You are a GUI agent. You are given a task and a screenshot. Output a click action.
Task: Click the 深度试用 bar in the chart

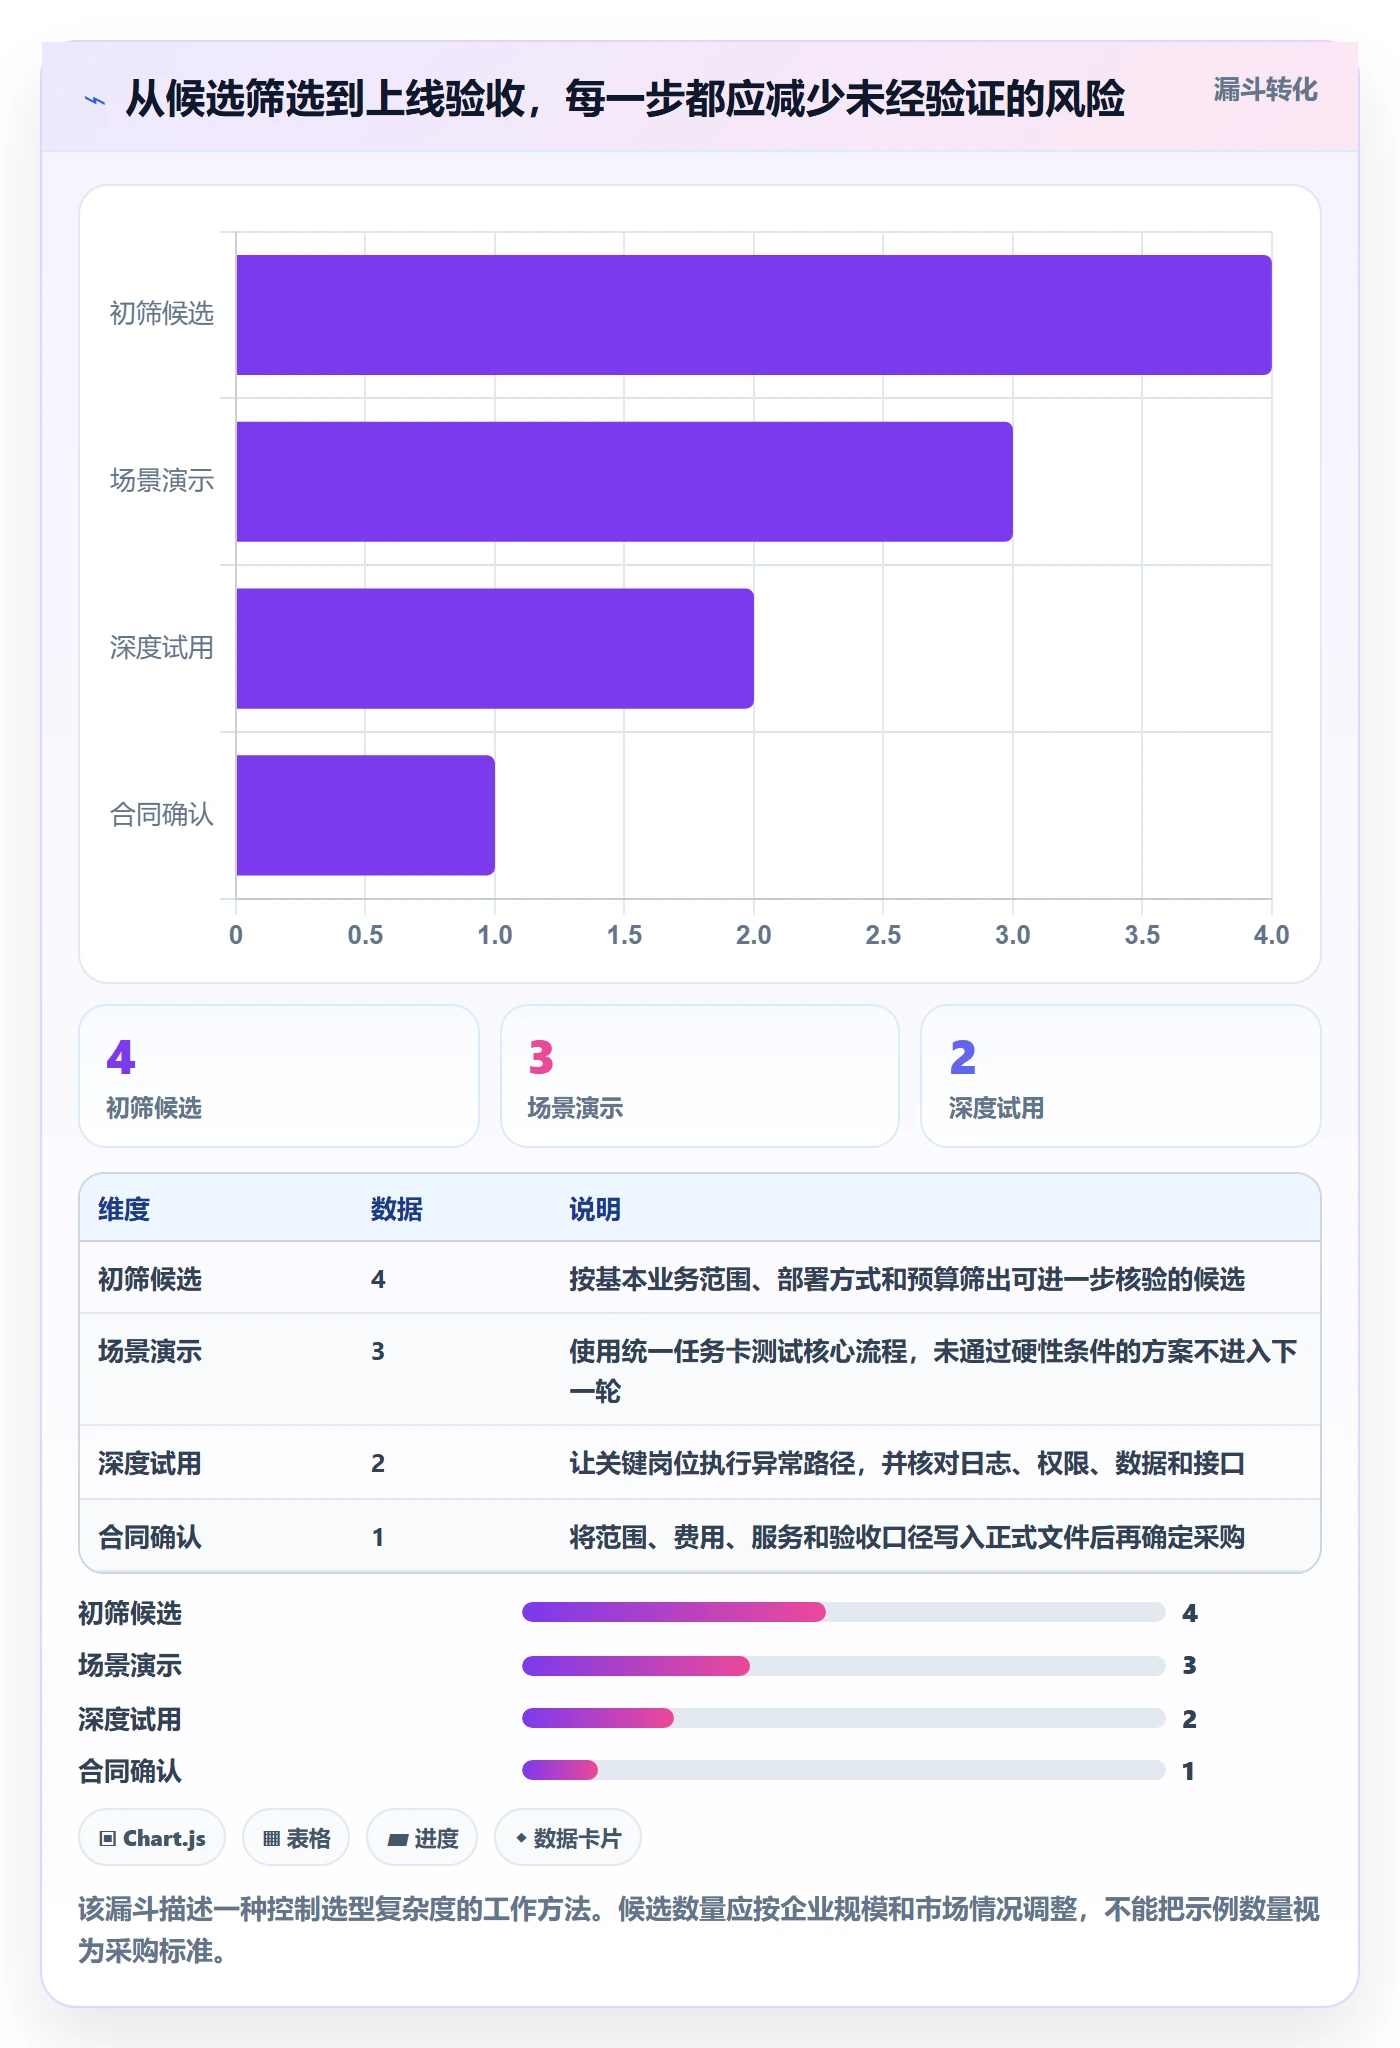[495, 648]
